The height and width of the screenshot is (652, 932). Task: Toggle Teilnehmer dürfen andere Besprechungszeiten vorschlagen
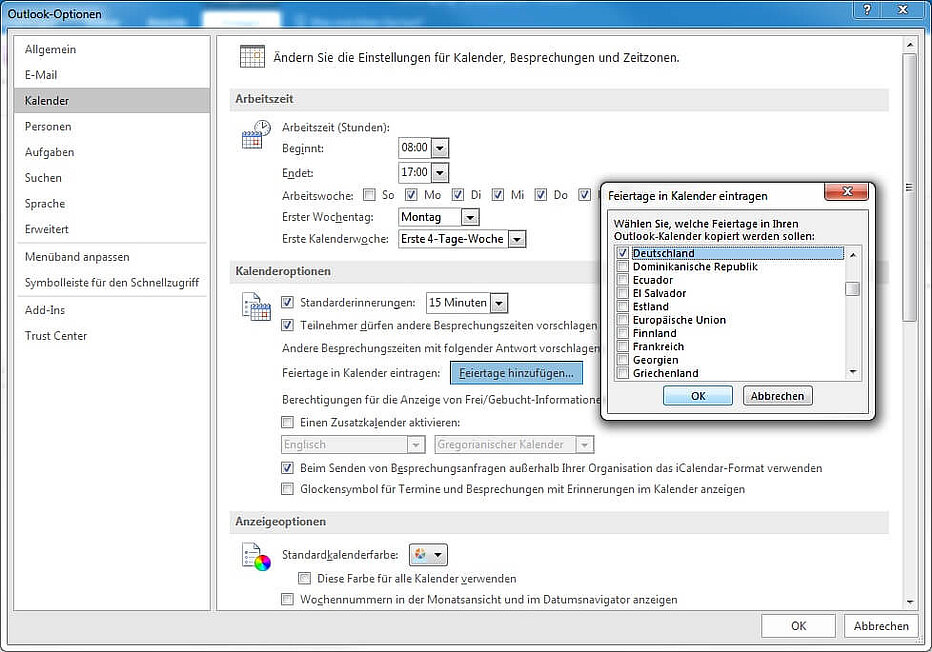(x=287, y=325)
